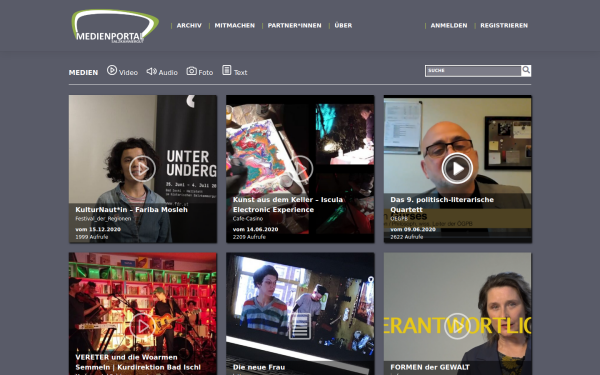Click the date vom 09.06.2020

coord(413,230)
